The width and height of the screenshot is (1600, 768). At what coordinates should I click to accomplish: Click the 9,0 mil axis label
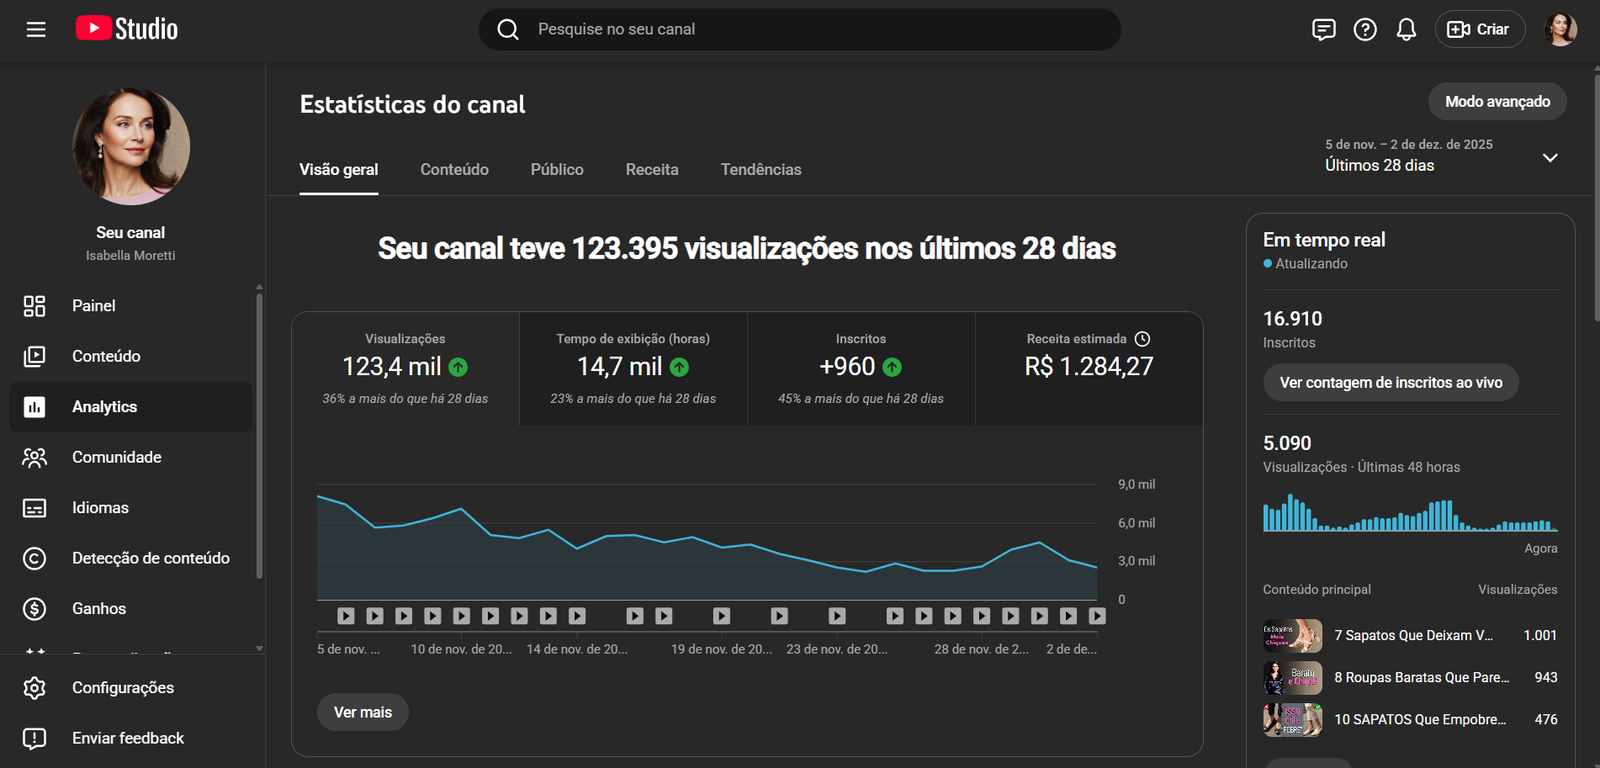tap(1136, 485)
